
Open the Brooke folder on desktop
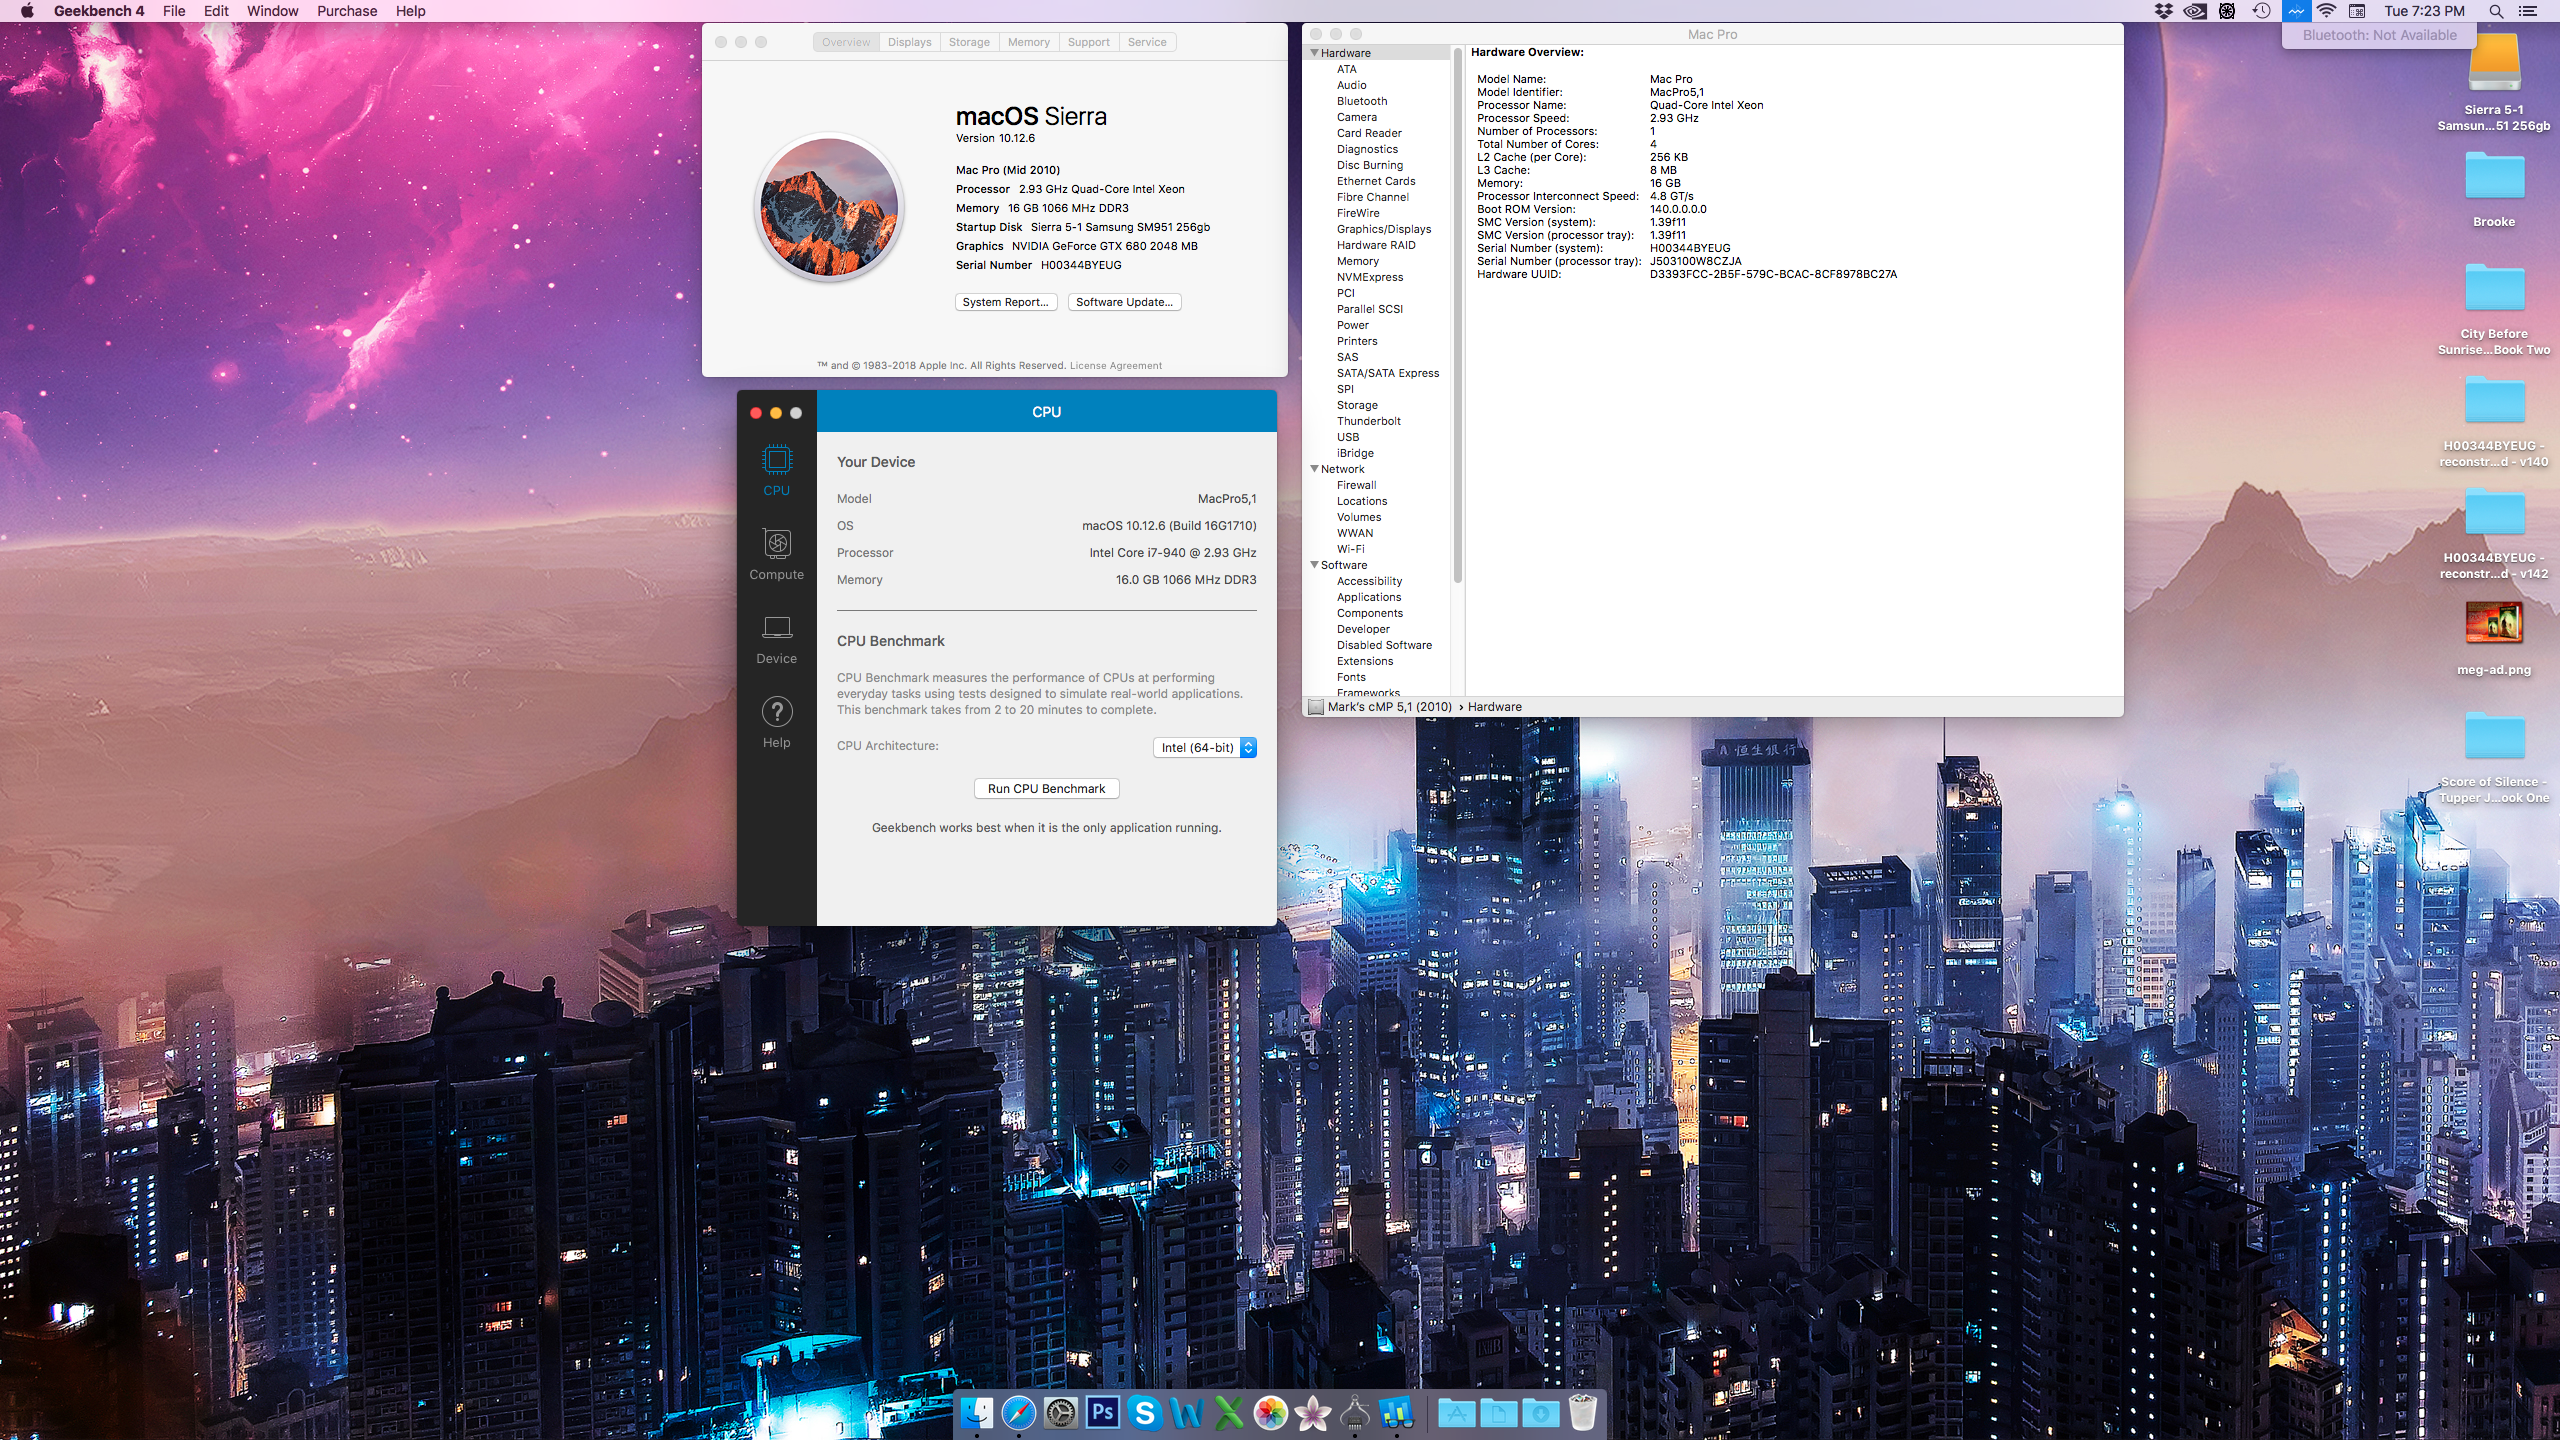click(2494, 176)
